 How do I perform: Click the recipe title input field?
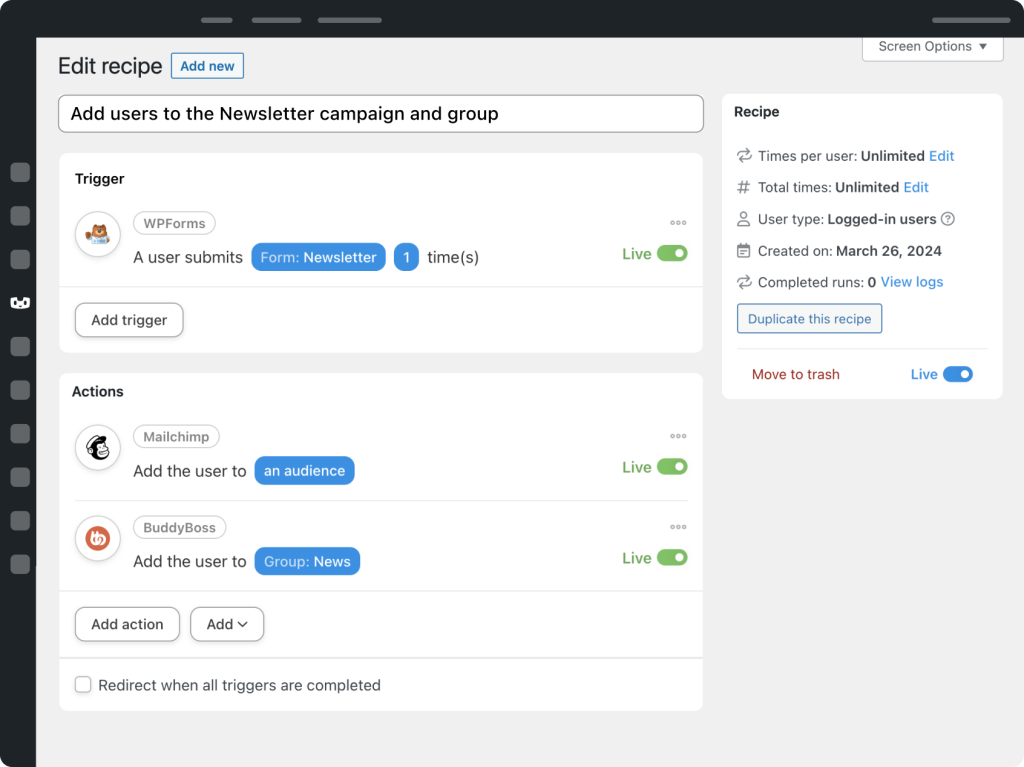coord(380,114)
